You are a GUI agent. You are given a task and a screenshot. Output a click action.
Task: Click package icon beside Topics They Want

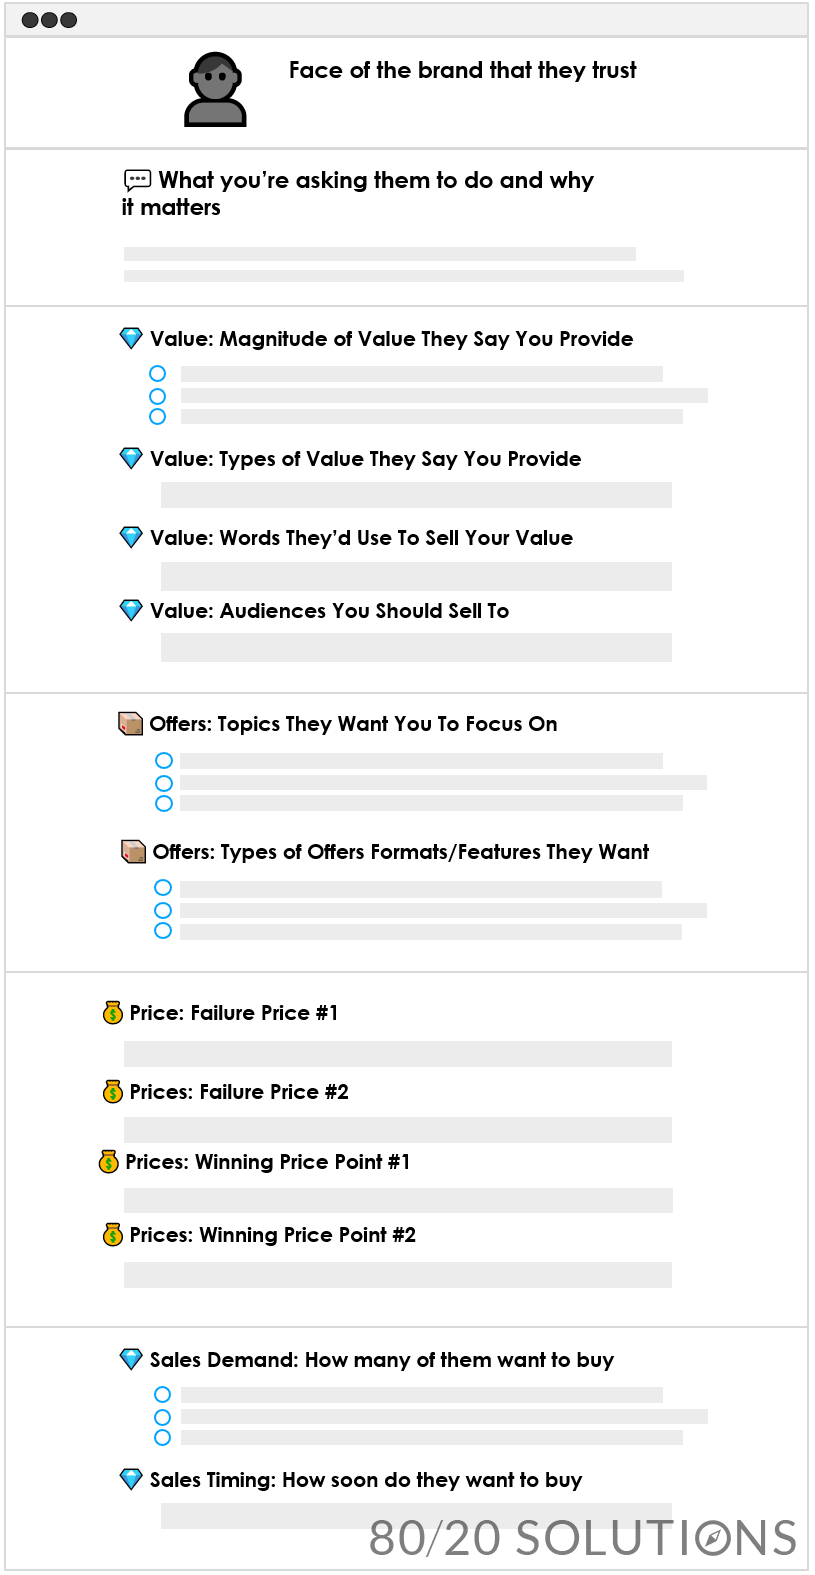pos(131,723)
